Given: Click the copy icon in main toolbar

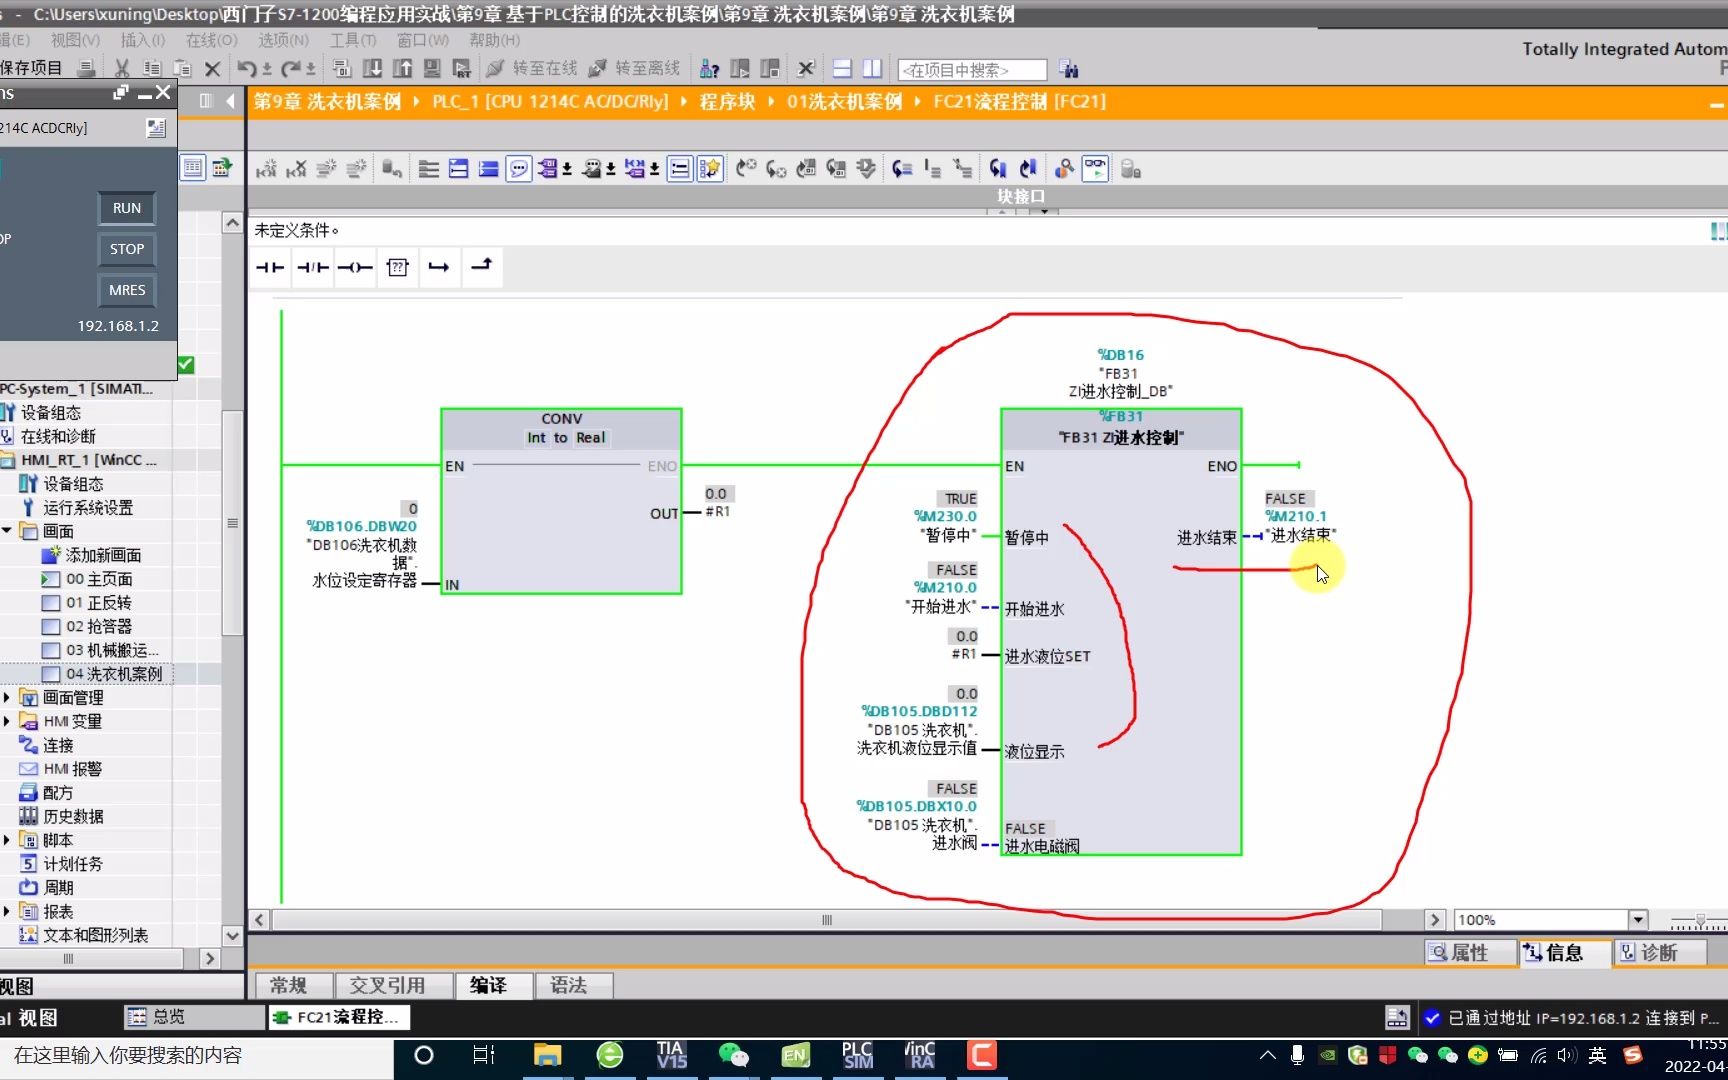Looking at the screenshot, I should pyautogui.click(x=152, y=68).
